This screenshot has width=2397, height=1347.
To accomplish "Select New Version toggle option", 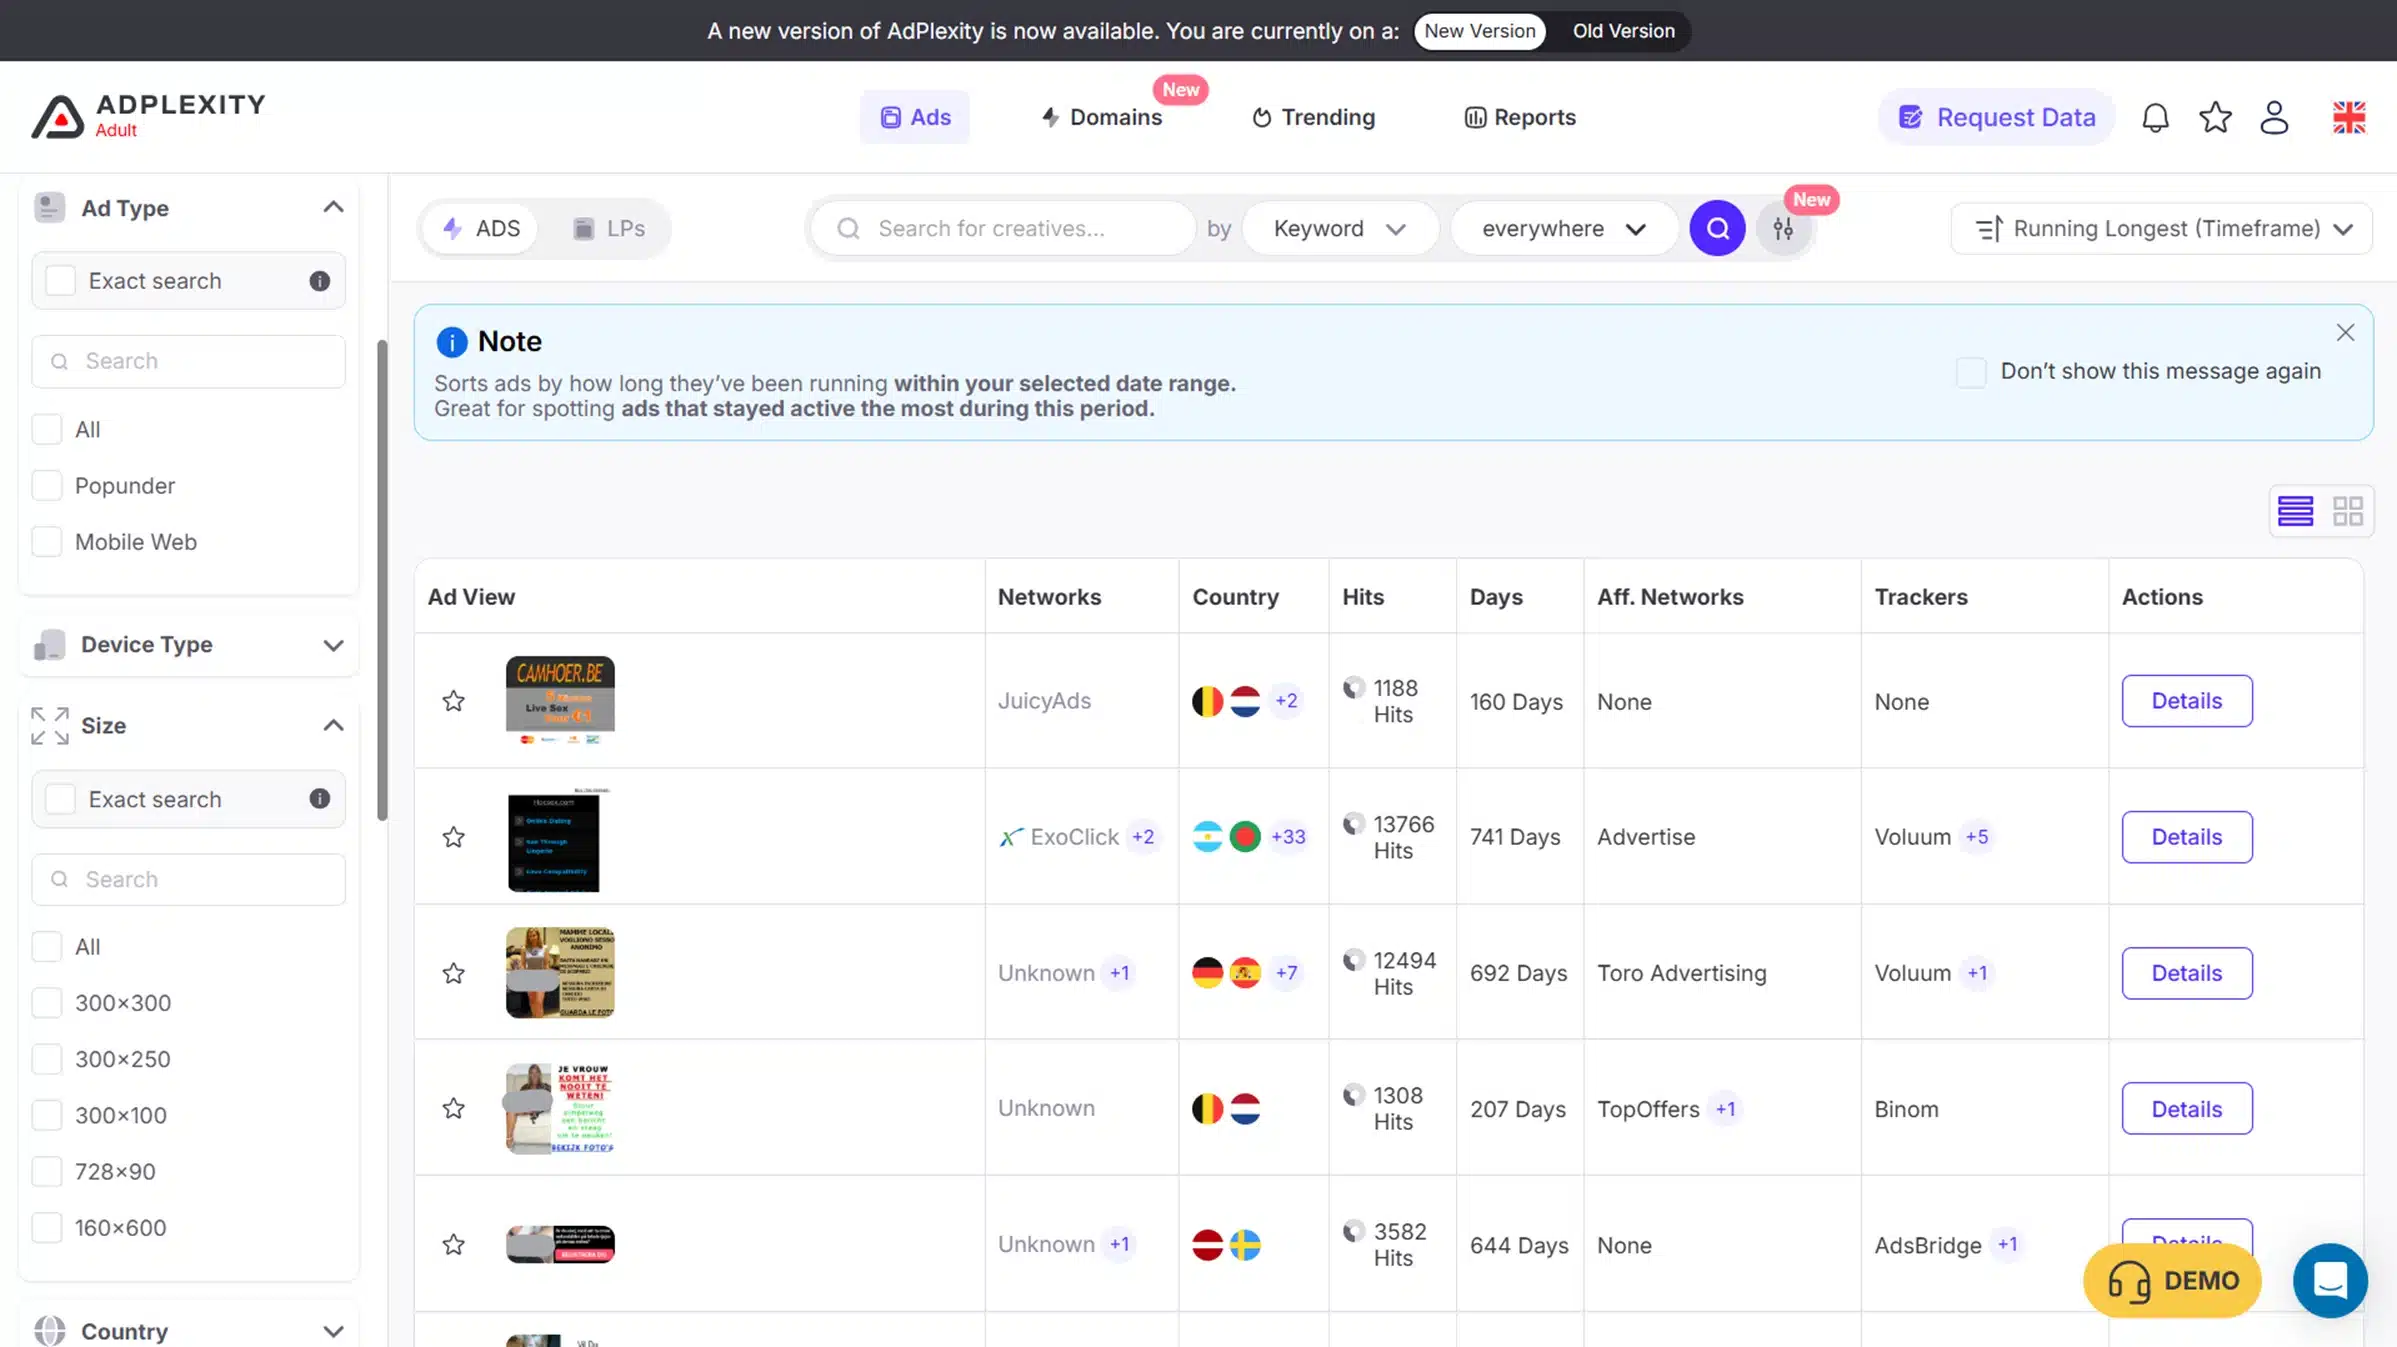I will coord(1479,31).
